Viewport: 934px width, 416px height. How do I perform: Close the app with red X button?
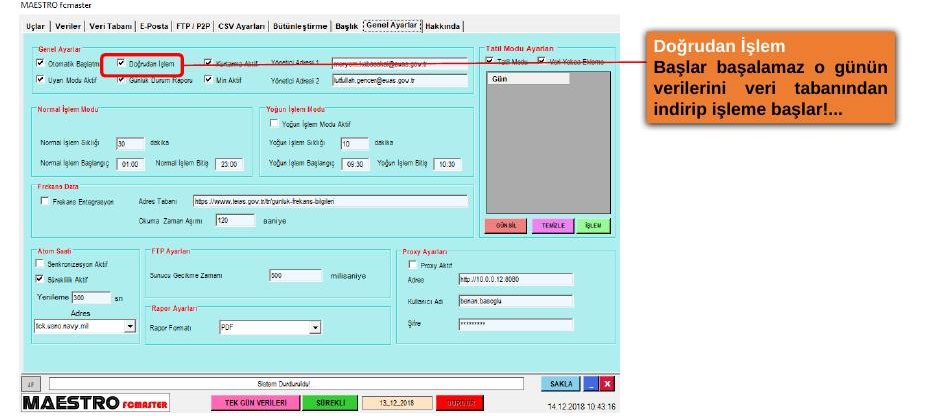click(606, 384)
